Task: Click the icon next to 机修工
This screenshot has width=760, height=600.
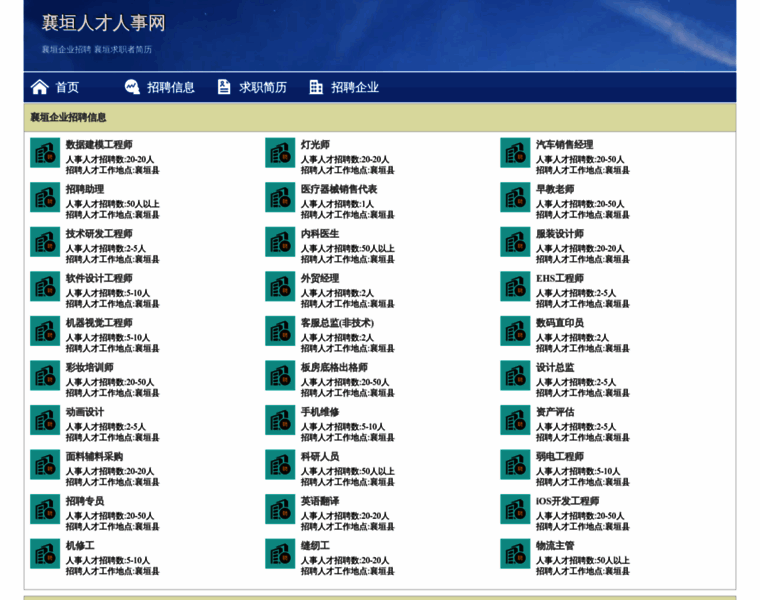Action: (x=45, y=554)
